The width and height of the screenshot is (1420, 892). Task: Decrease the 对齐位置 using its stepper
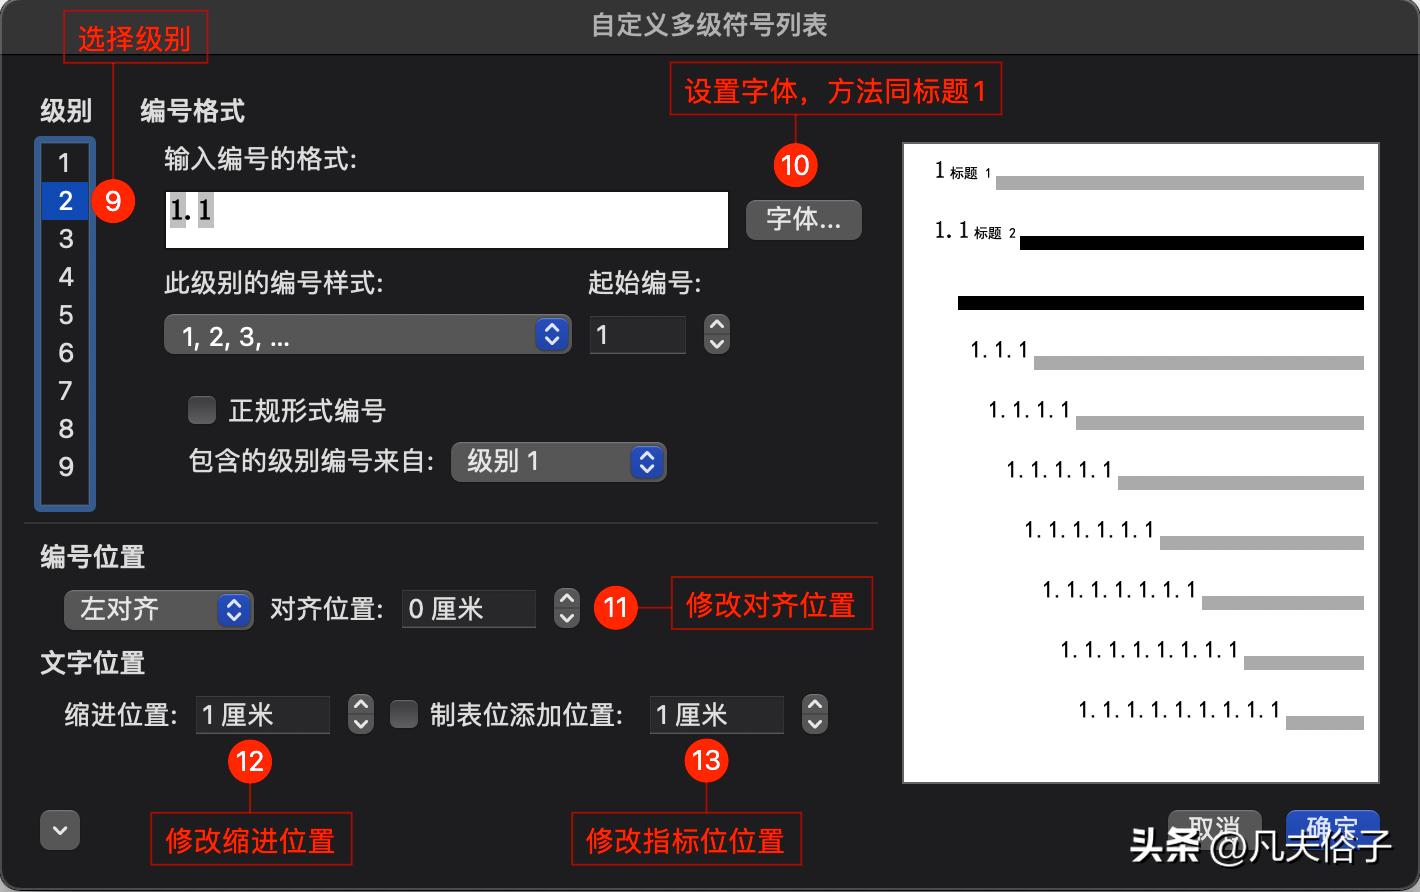click(566, 617)
